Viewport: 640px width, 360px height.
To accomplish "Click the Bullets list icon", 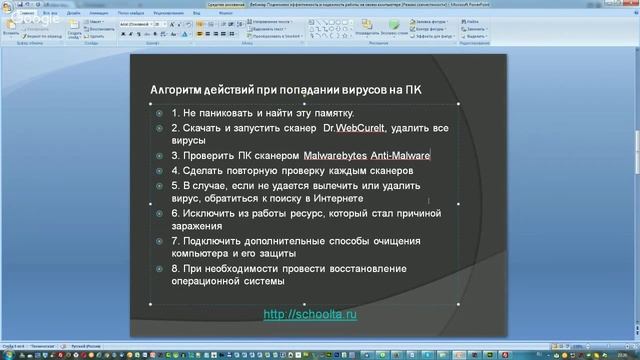I will coord(200,24).
